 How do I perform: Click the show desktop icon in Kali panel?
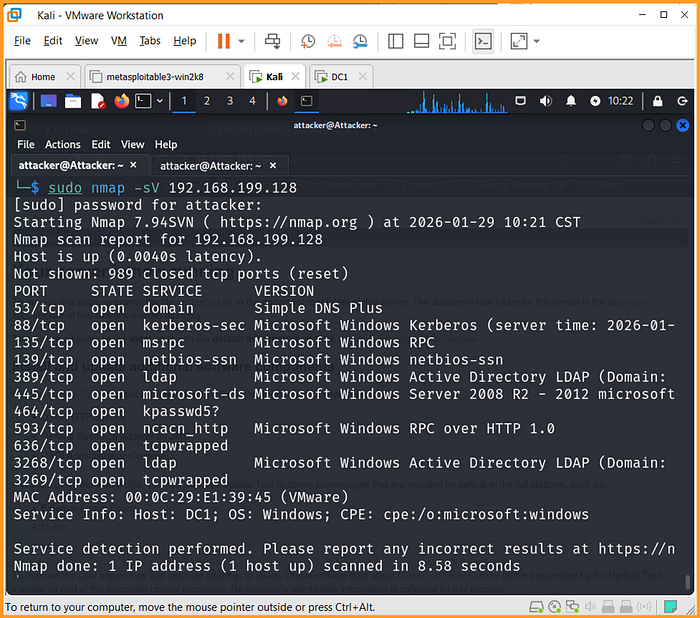tap(49, 101)
